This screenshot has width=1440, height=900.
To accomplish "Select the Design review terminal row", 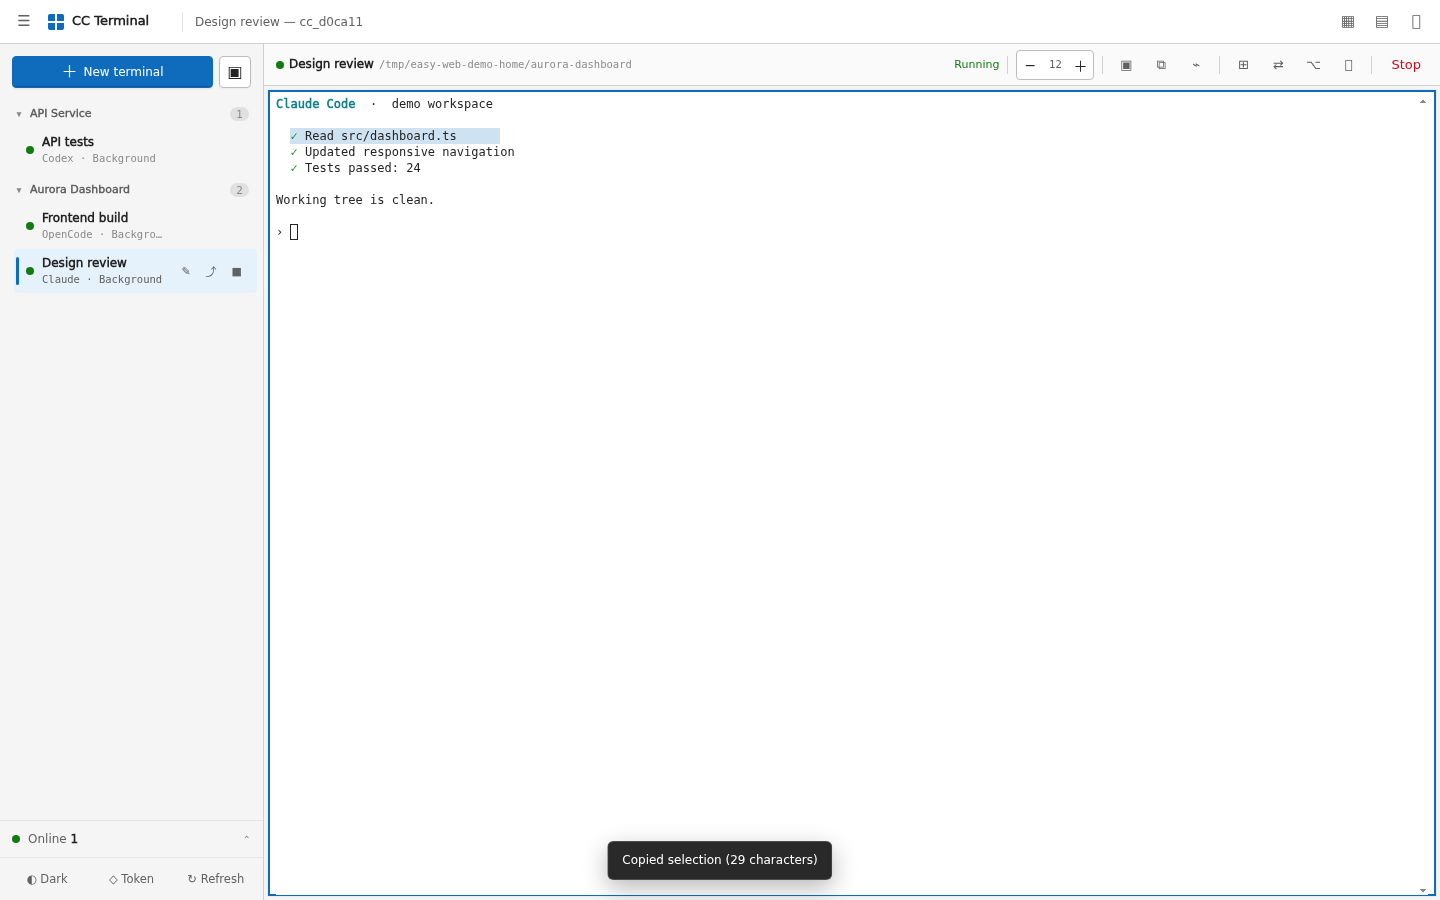I will (x=135, y=271).
